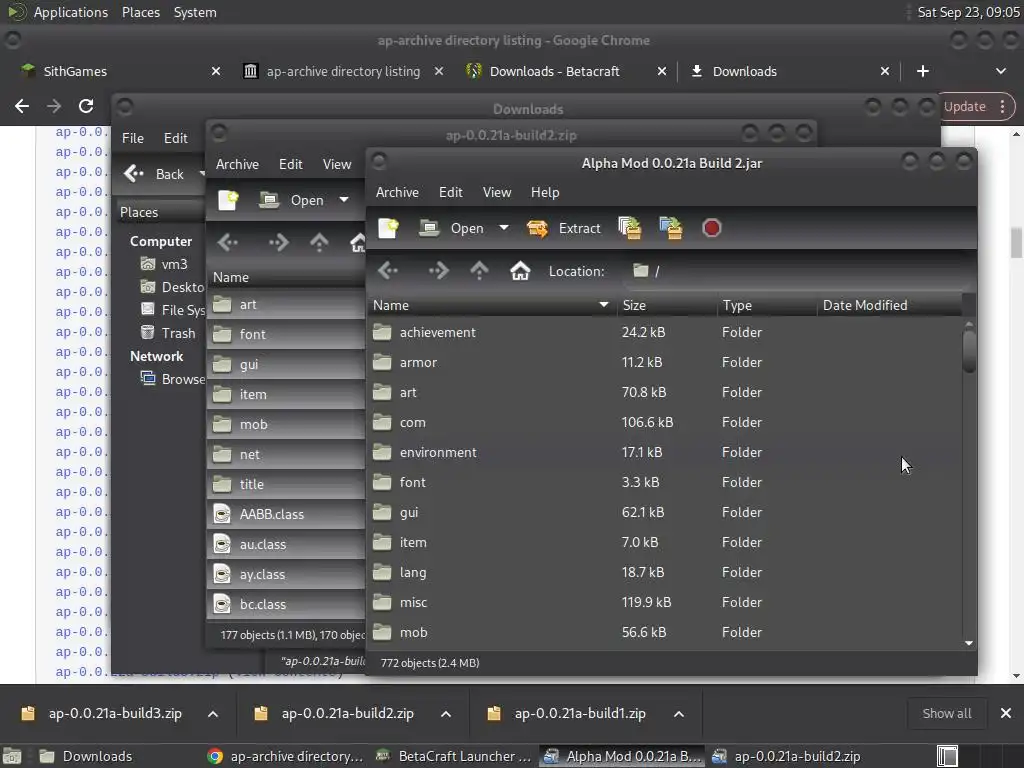
Task: Click the red Stop icon in Alpha Mod jar toolbar
Action: click(711, 229)
